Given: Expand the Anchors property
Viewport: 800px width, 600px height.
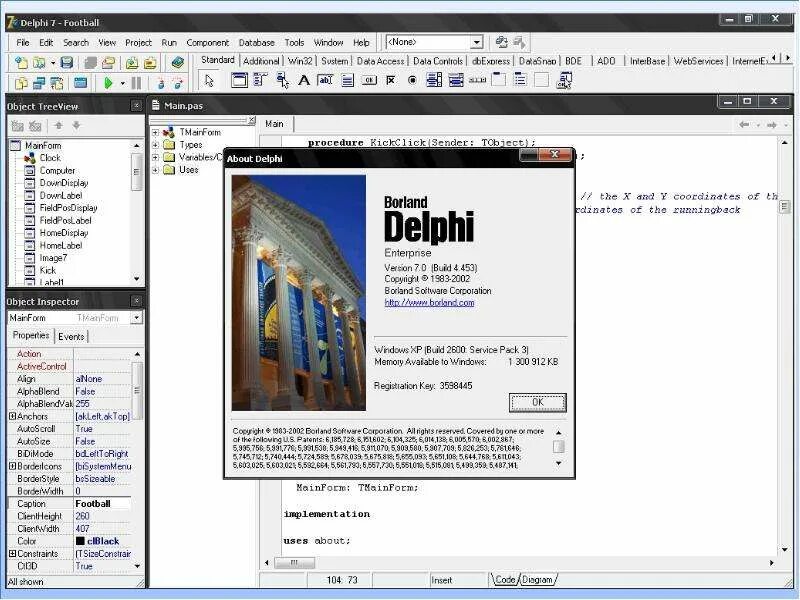Looking at the screenshot, I should click(x=12, y=416).
